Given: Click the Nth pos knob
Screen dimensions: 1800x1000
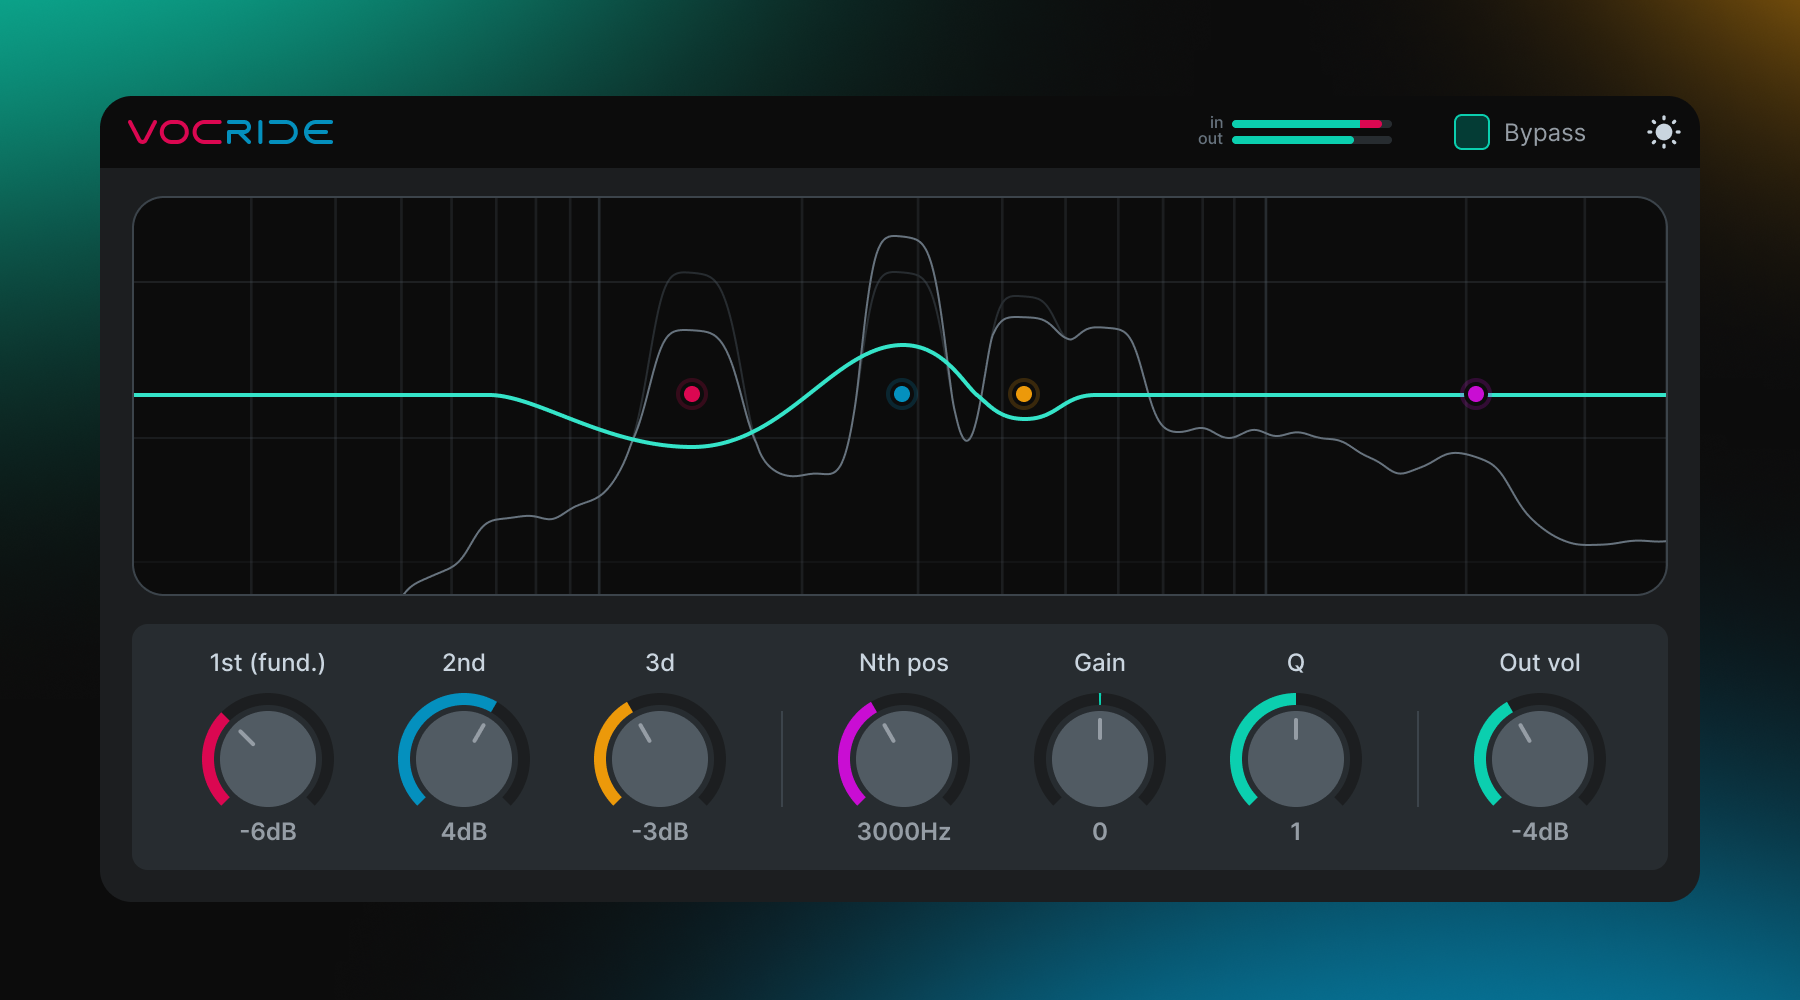Looking at the screenshot, I should pyautogui.click(x=904, y=758).
